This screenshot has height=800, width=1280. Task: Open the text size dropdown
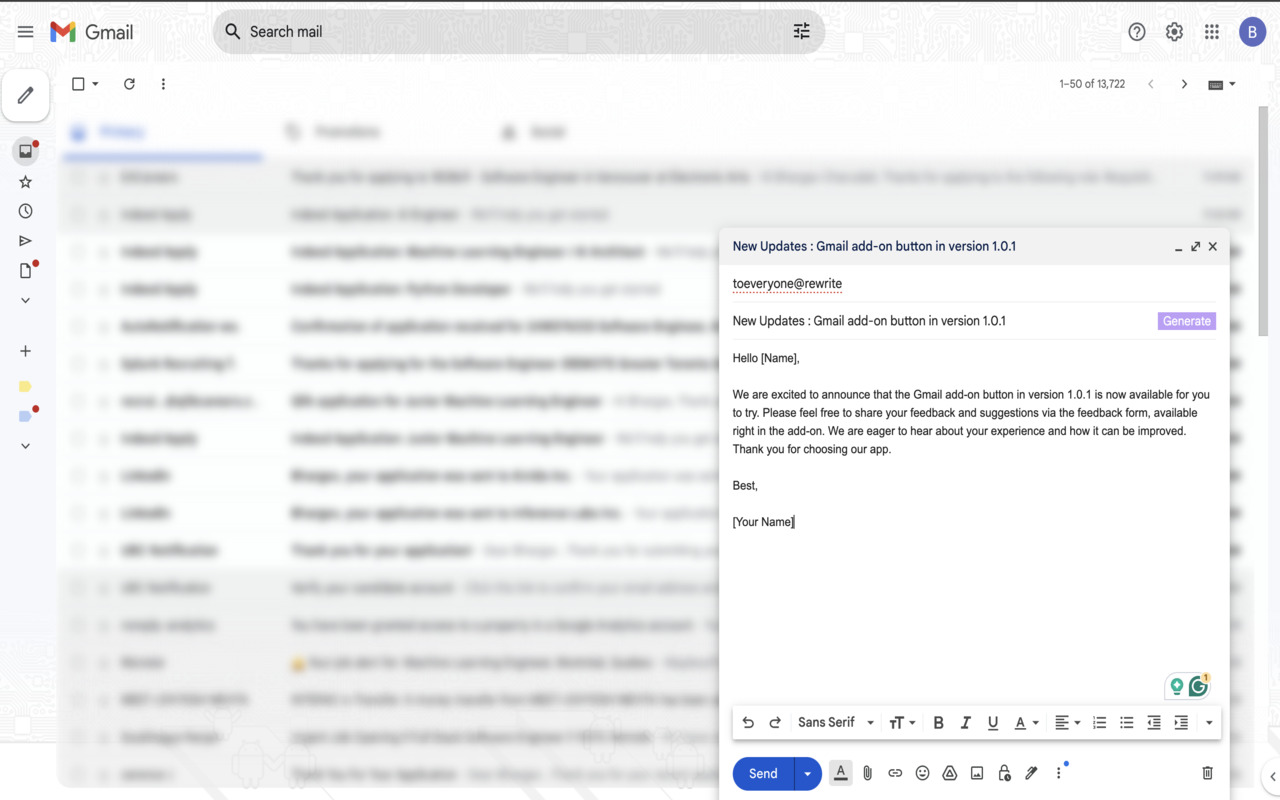point(902,723)
